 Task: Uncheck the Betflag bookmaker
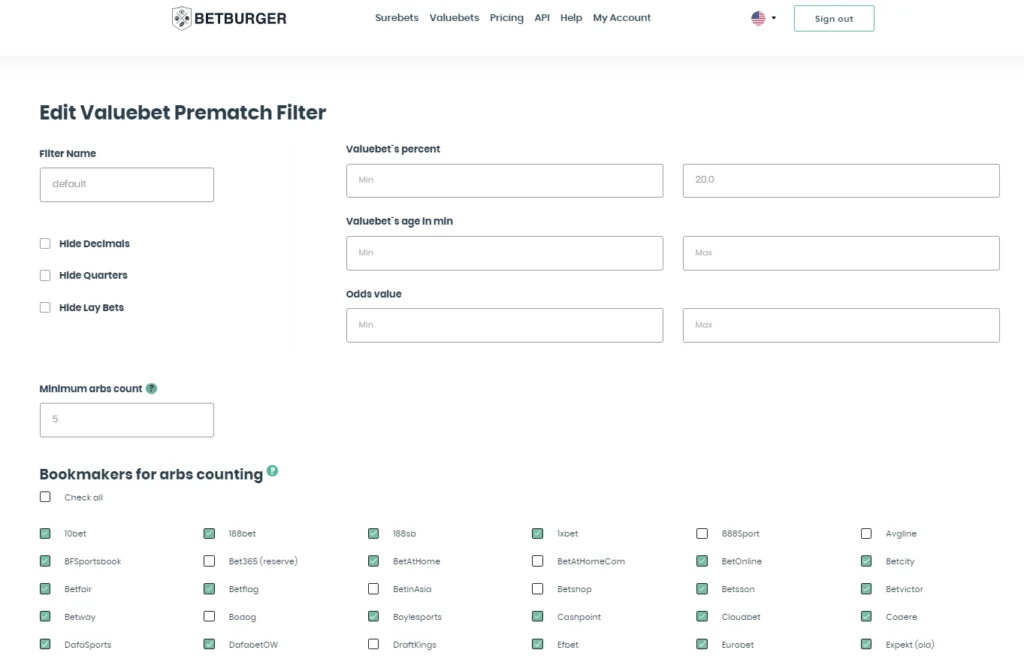point(209,589)
